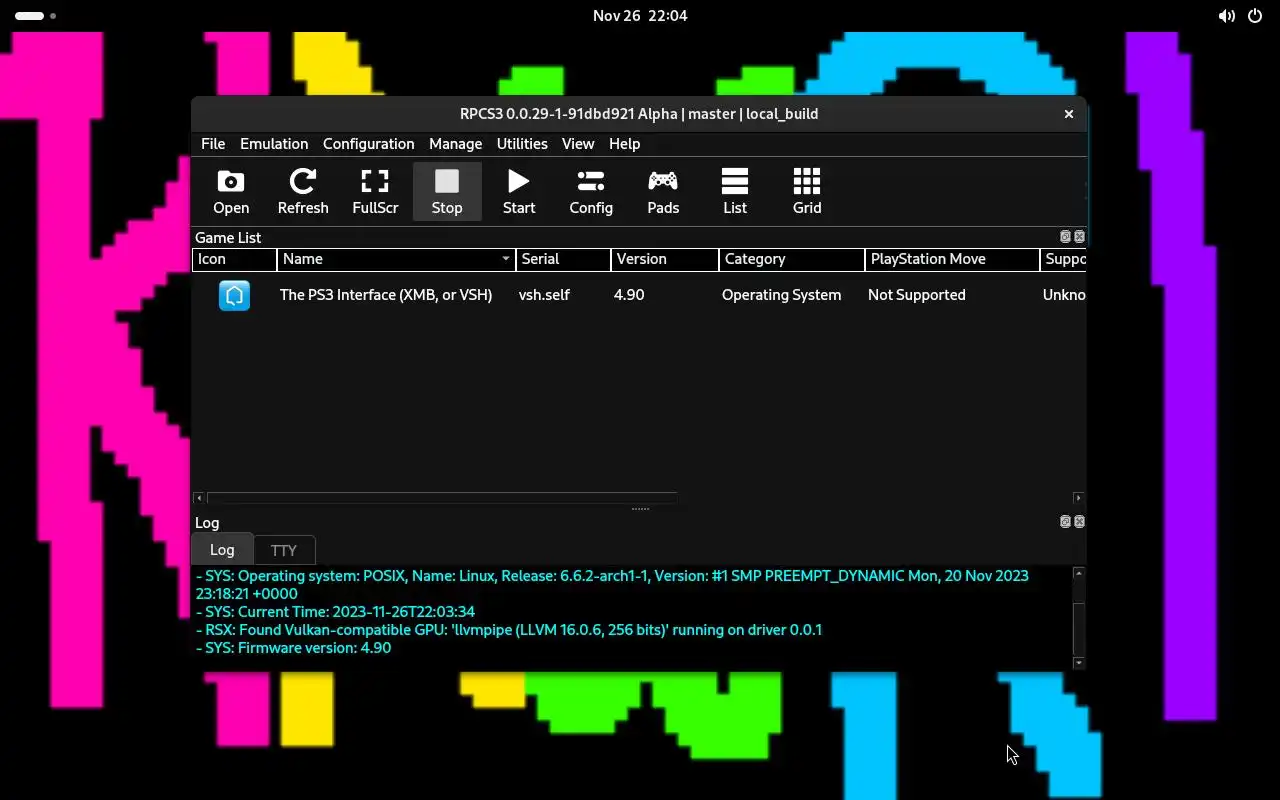
Task: Close the Log panel
Action: pos(1079,522)
